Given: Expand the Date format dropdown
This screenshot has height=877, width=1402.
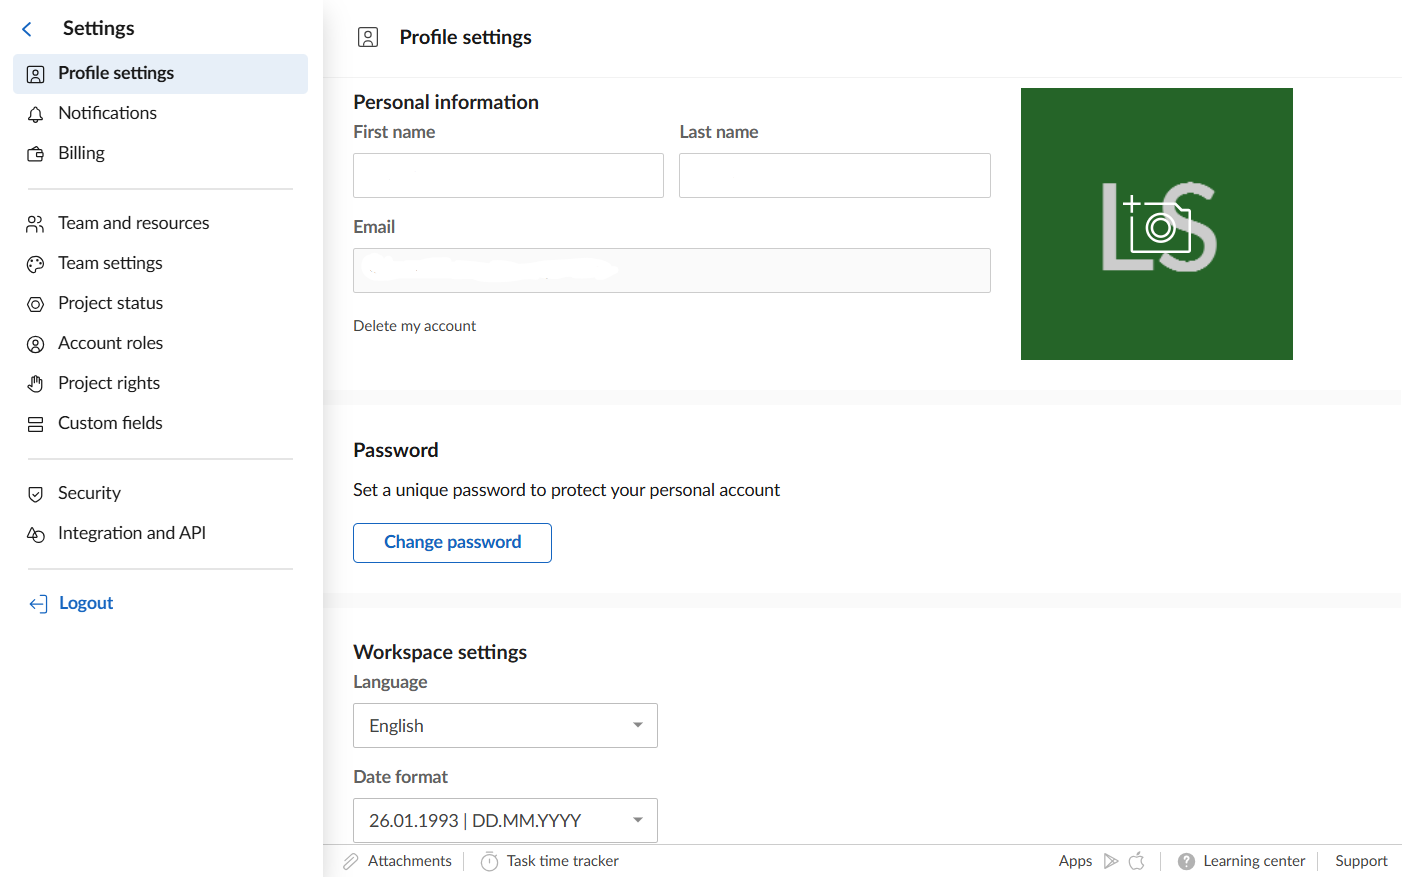Looking at the screenshot, I should pyautogui.click(x=505, y=820).
